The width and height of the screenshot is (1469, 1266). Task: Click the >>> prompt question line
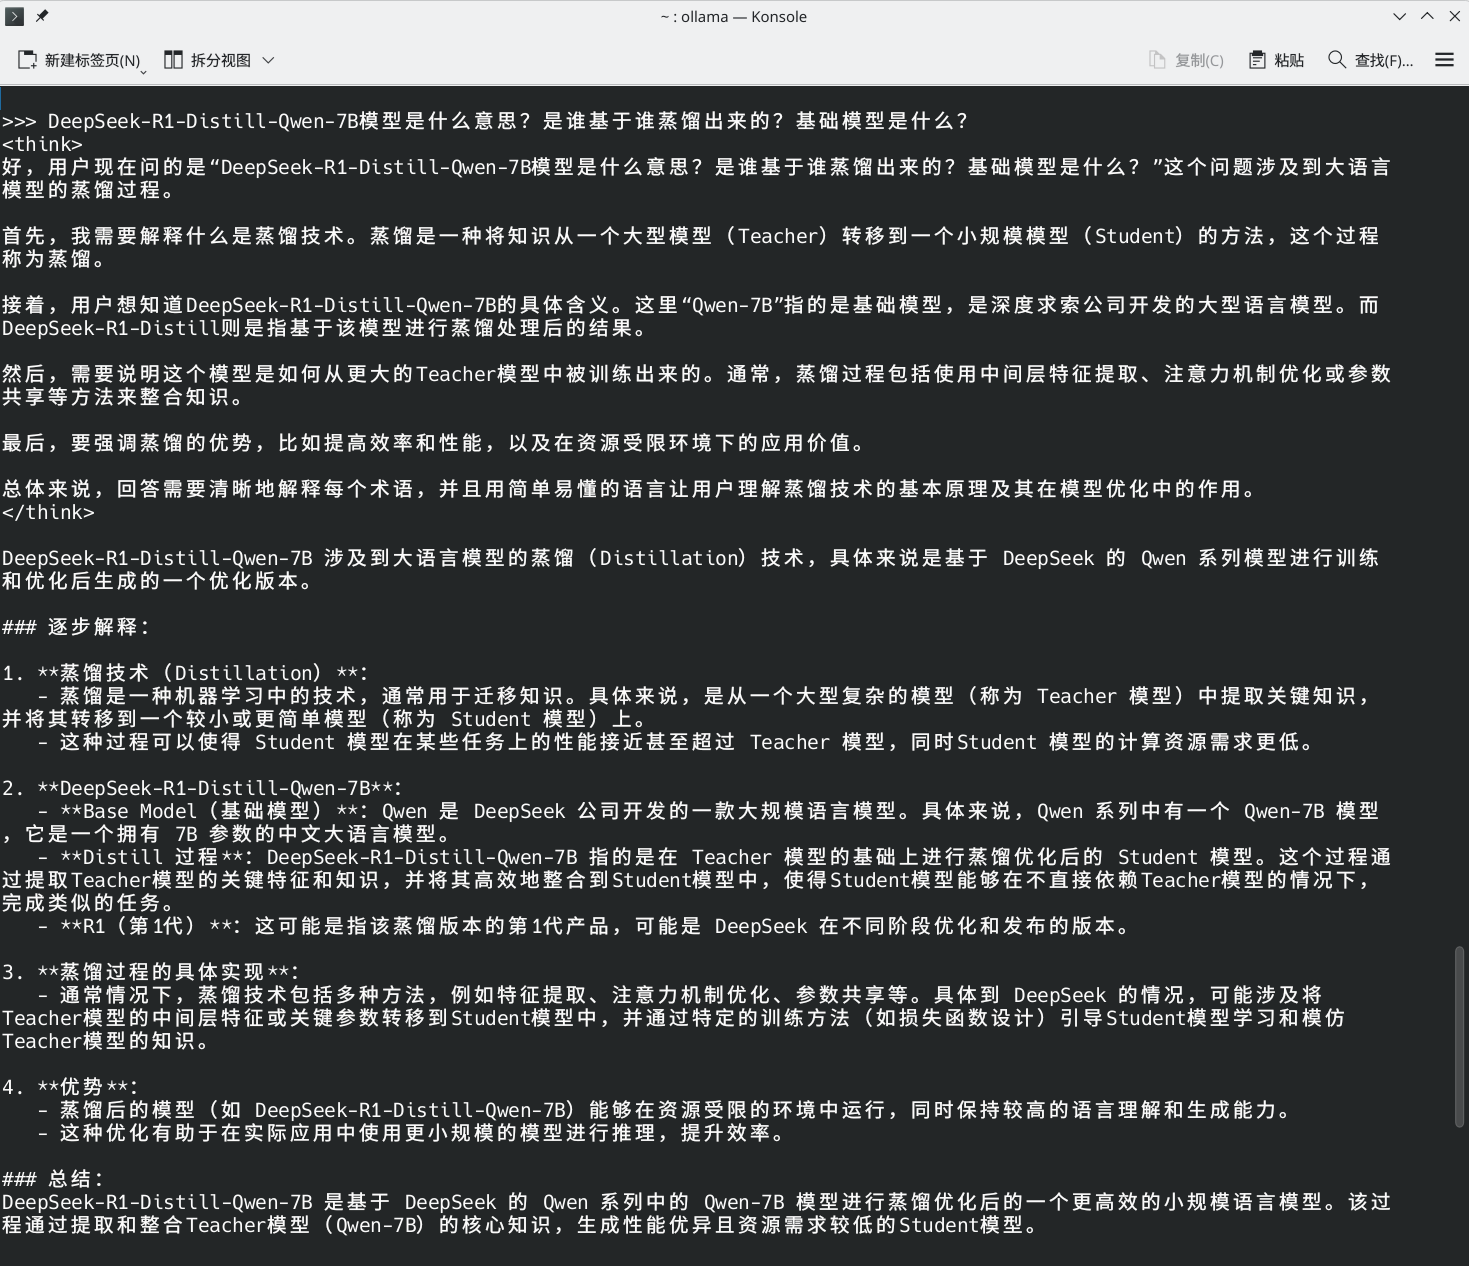pos(486,121)
